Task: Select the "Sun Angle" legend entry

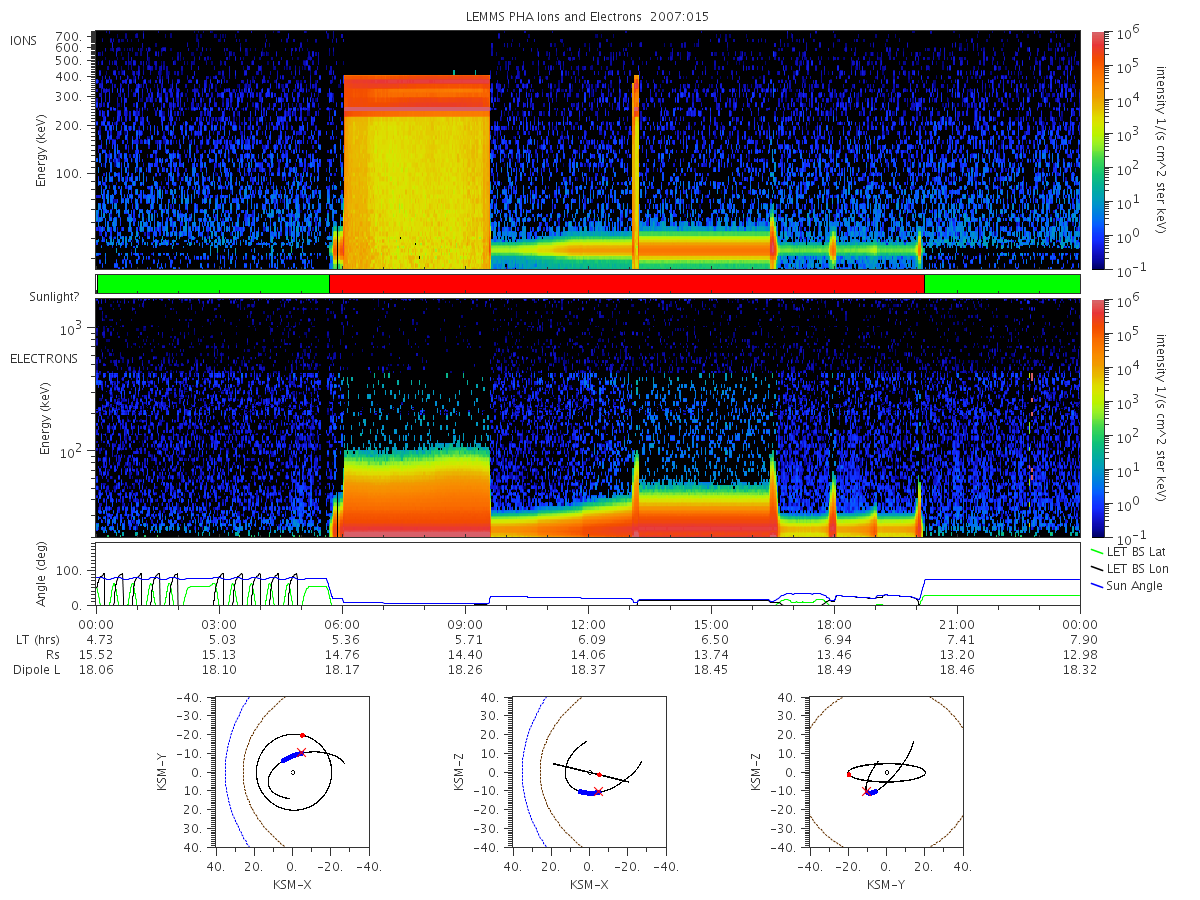Action: tap(1127, 585)
